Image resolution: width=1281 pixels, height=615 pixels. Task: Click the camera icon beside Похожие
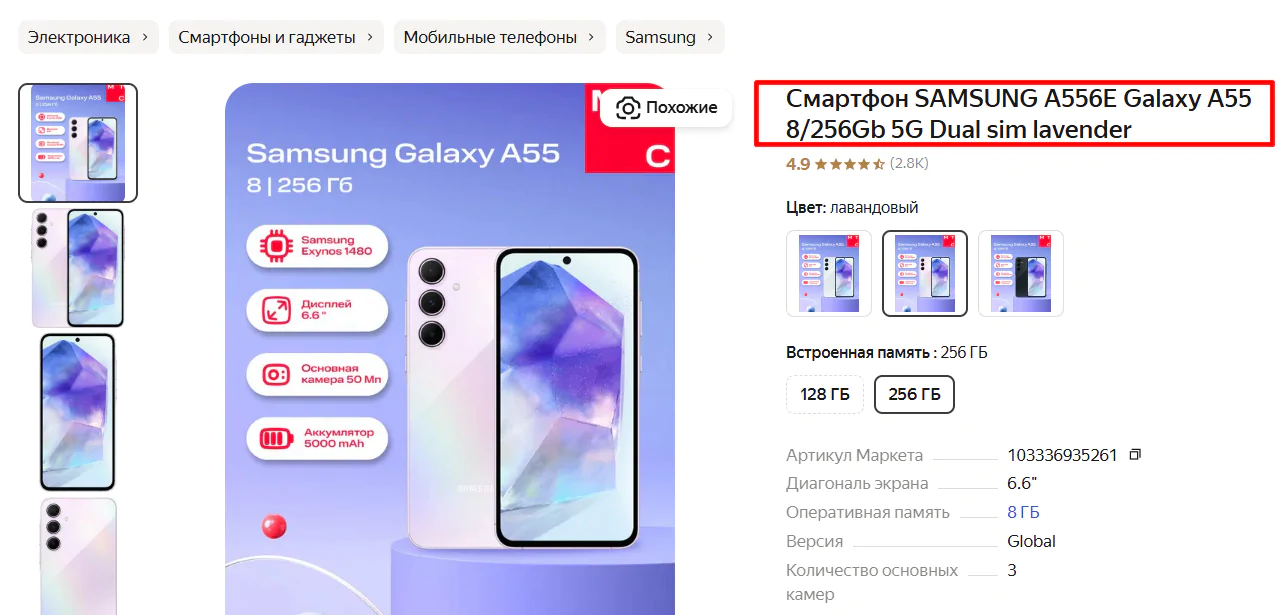[628, 107]
